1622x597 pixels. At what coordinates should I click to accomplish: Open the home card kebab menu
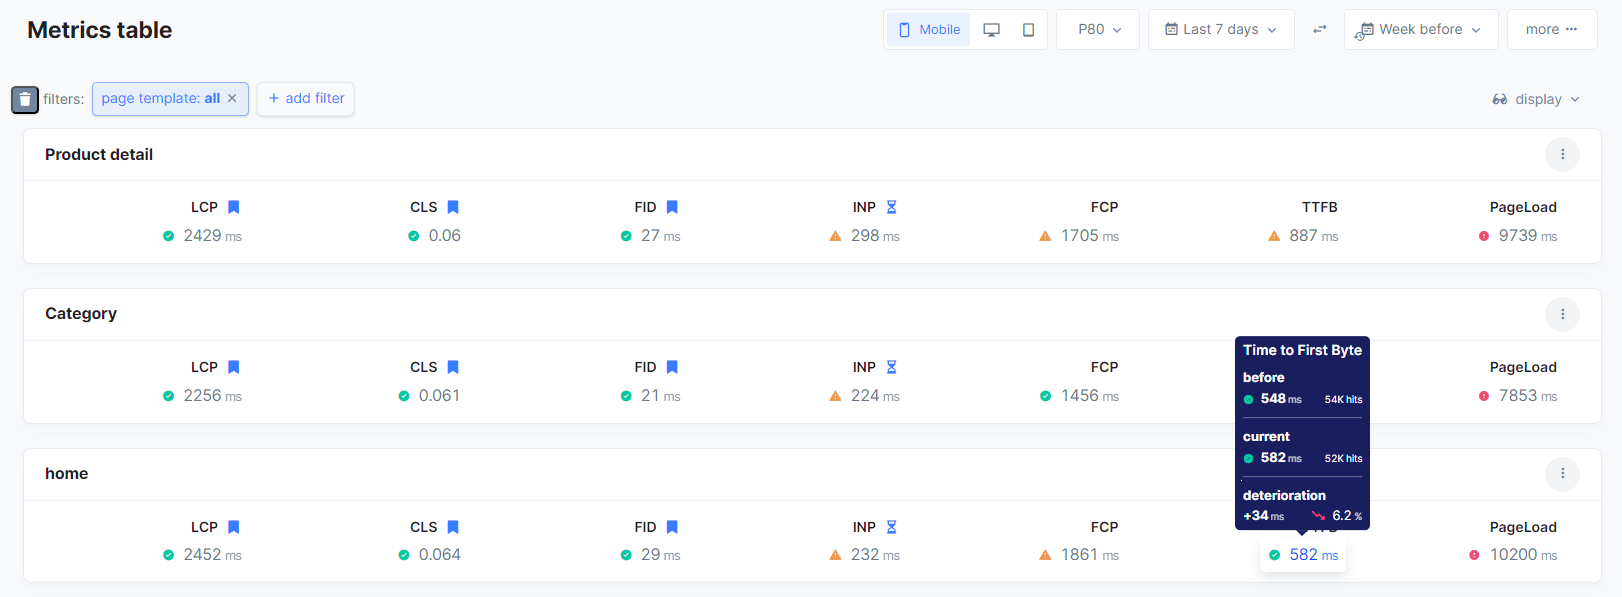1563,473
